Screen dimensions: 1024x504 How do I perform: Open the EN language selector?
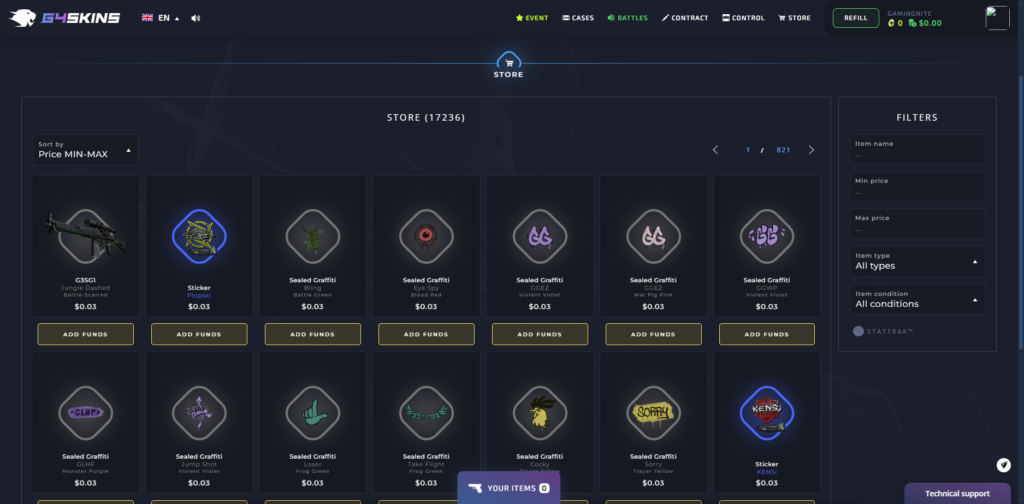(x=161, y=18)
